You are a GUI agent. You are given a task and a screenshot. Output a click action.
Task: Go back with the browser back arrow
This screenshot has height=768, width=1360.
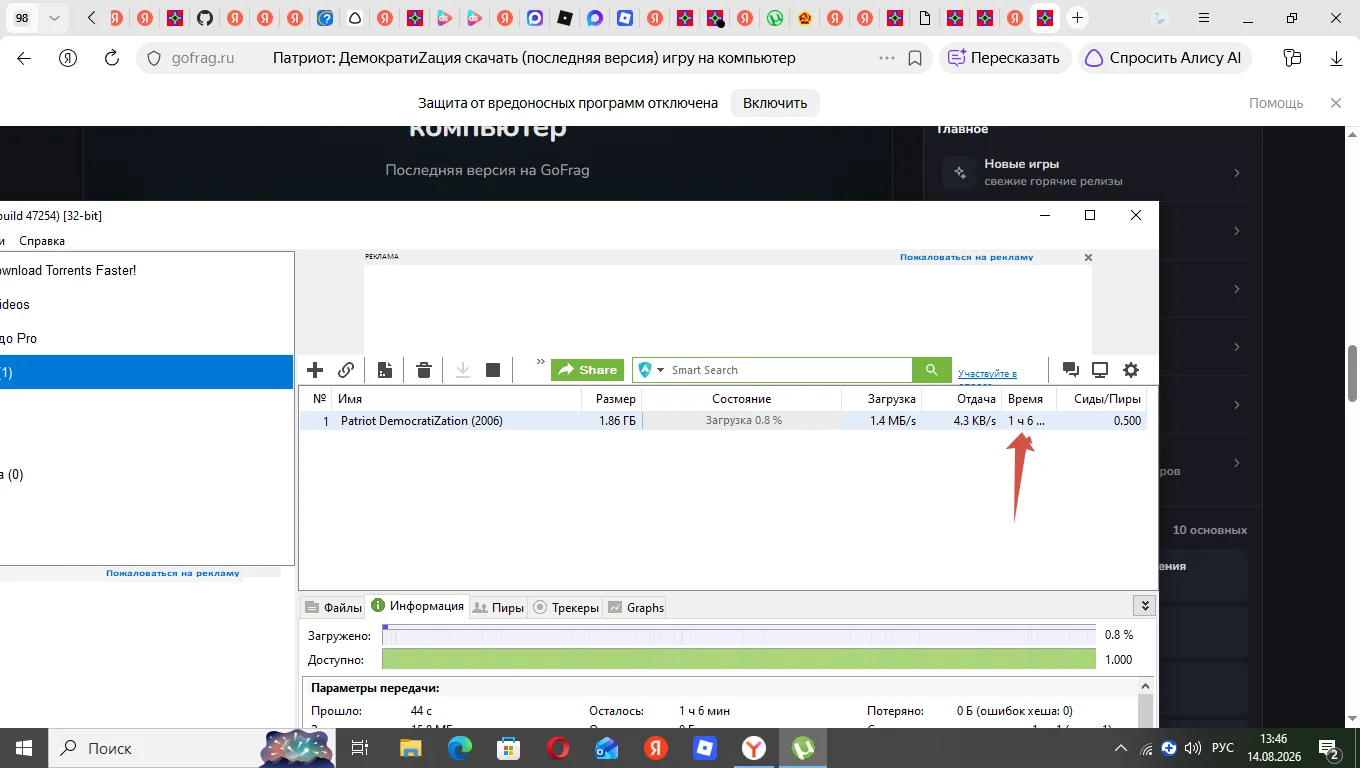click(x=24, y=58)
